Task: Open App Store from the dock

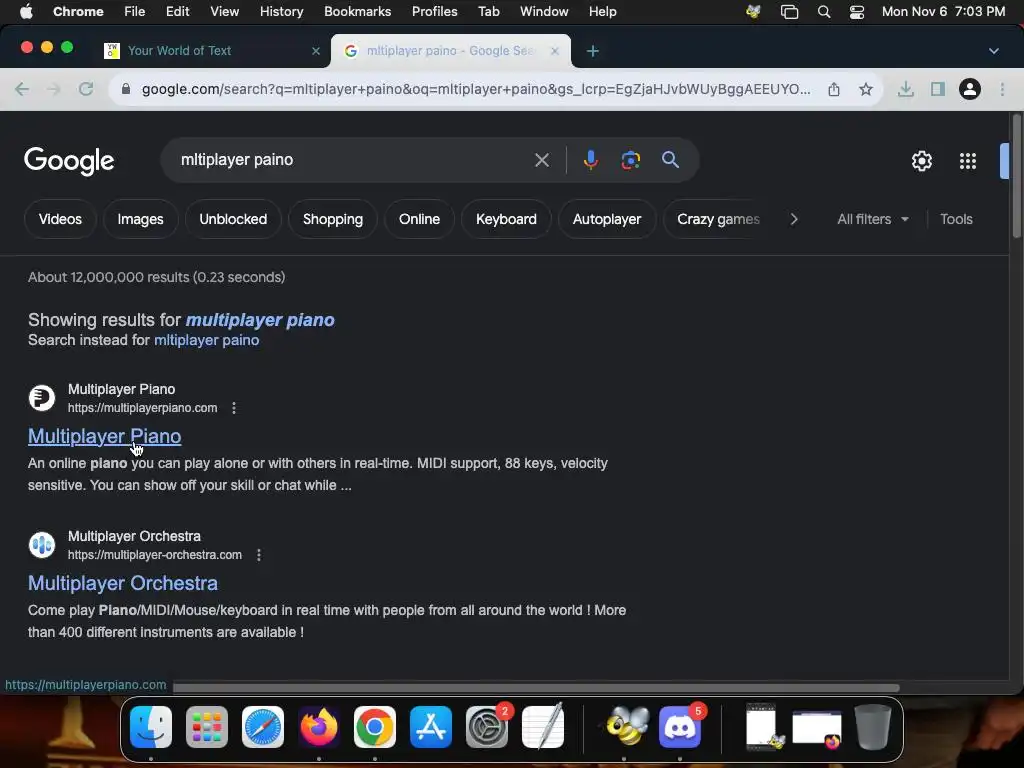Action: [431, 727]
